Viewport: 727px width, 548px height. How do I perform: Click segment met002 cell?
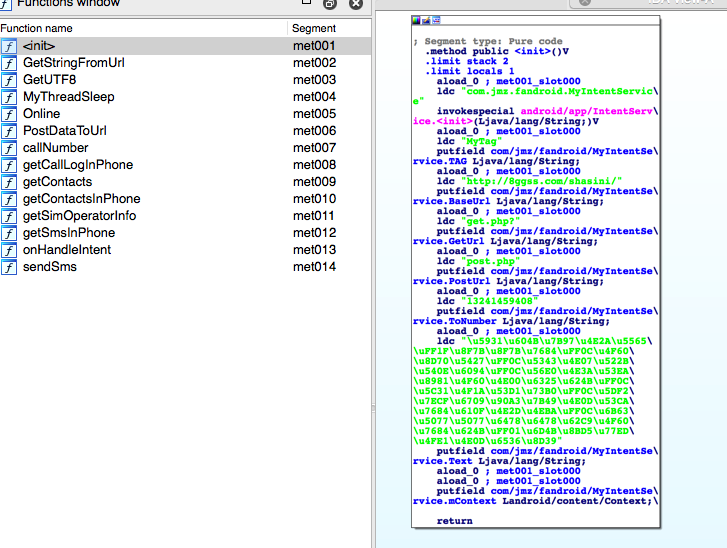[x=314, y=63]
